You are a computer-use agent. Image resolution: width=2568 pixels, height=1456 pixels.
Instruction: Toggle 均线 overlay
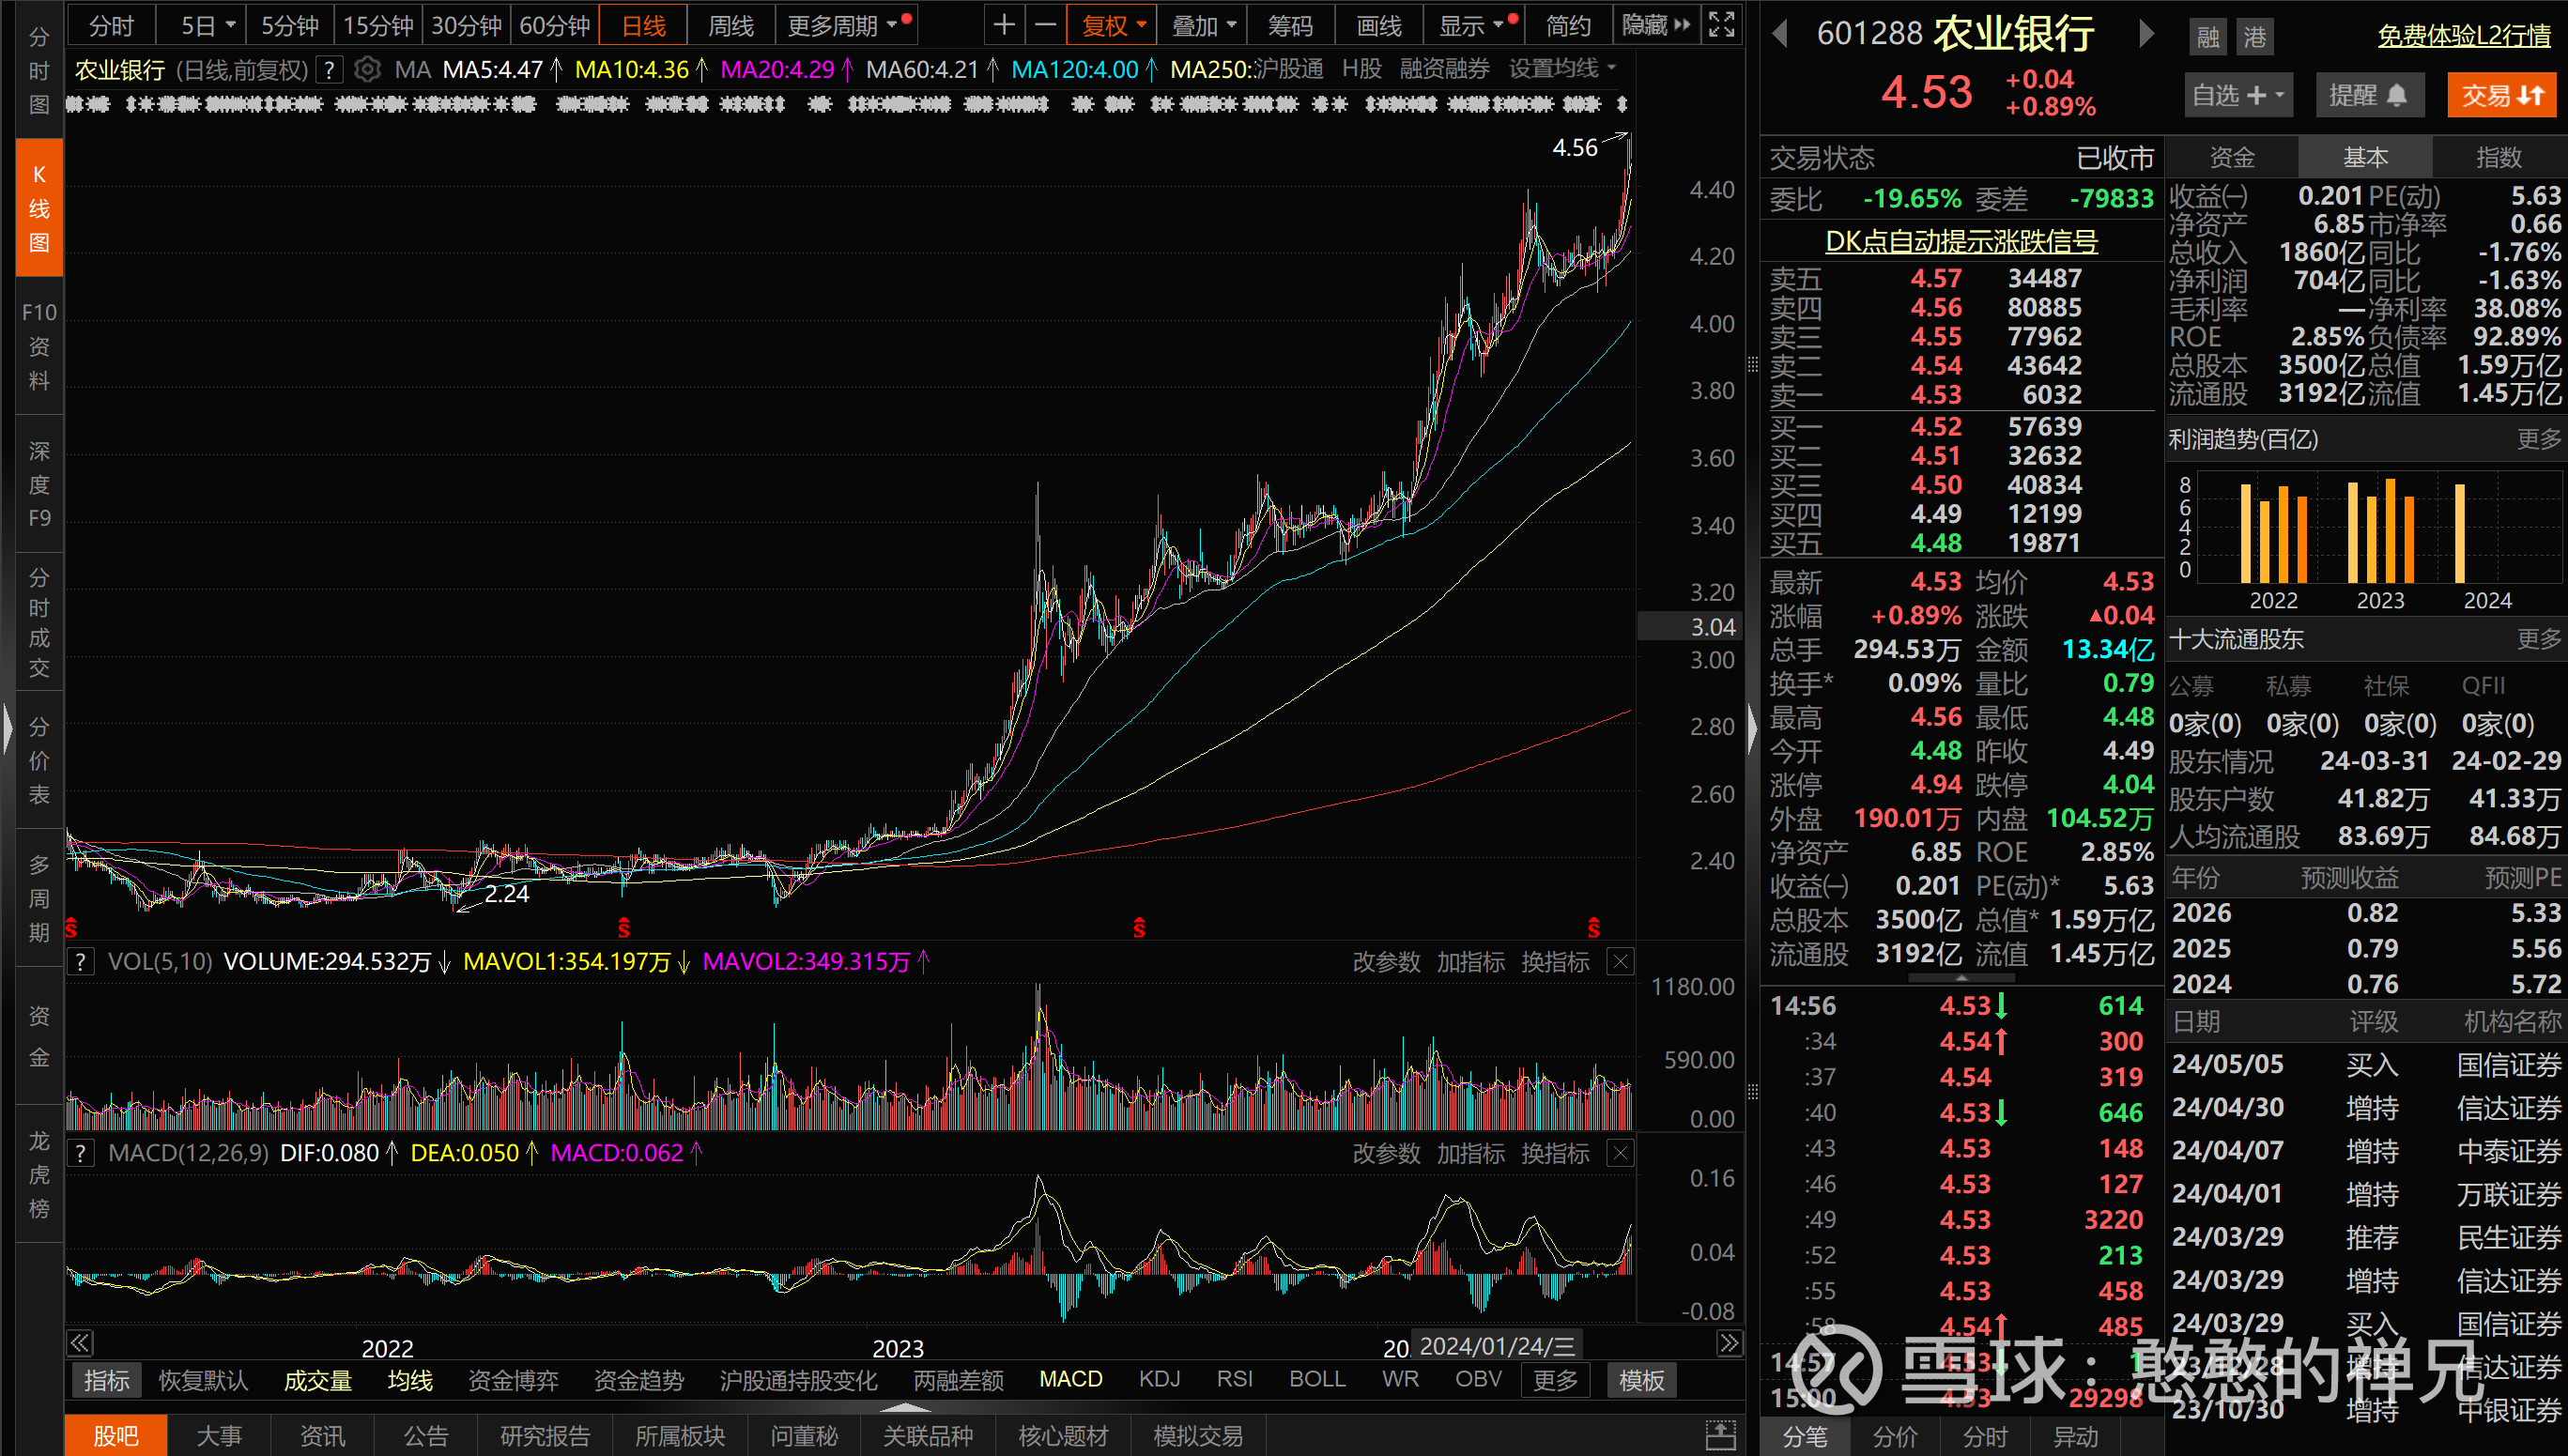click(x=410, y=1380)
